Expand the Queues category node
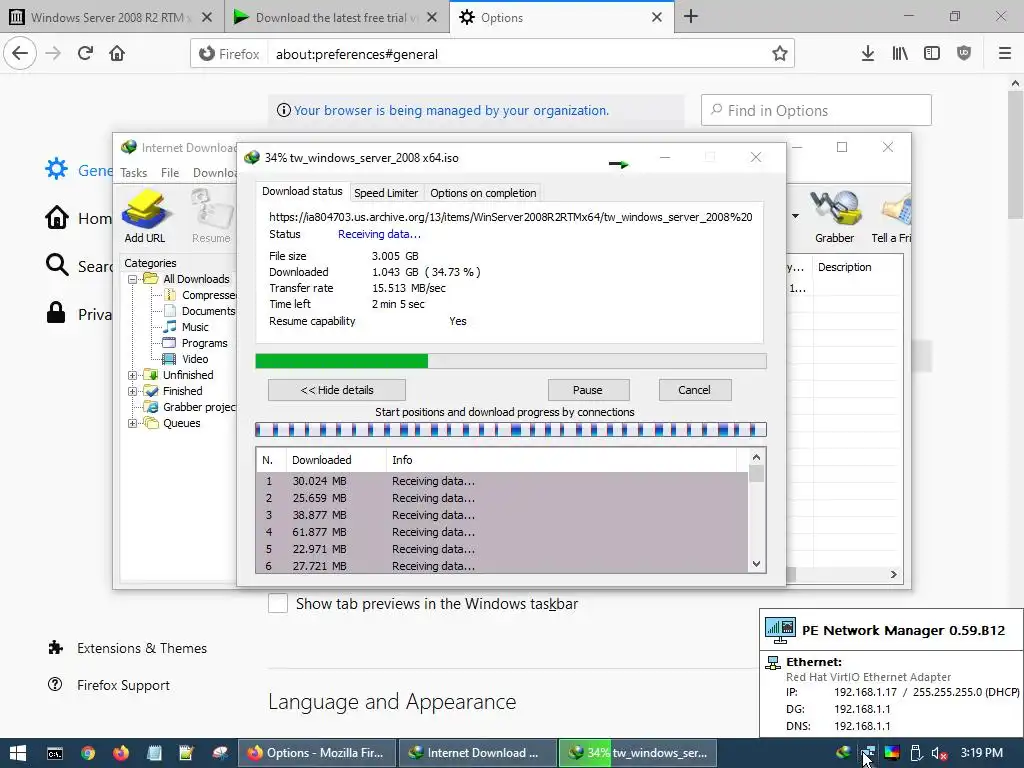Image resolution: width=1024 pixels, height=768 pixels. point(132,423)
